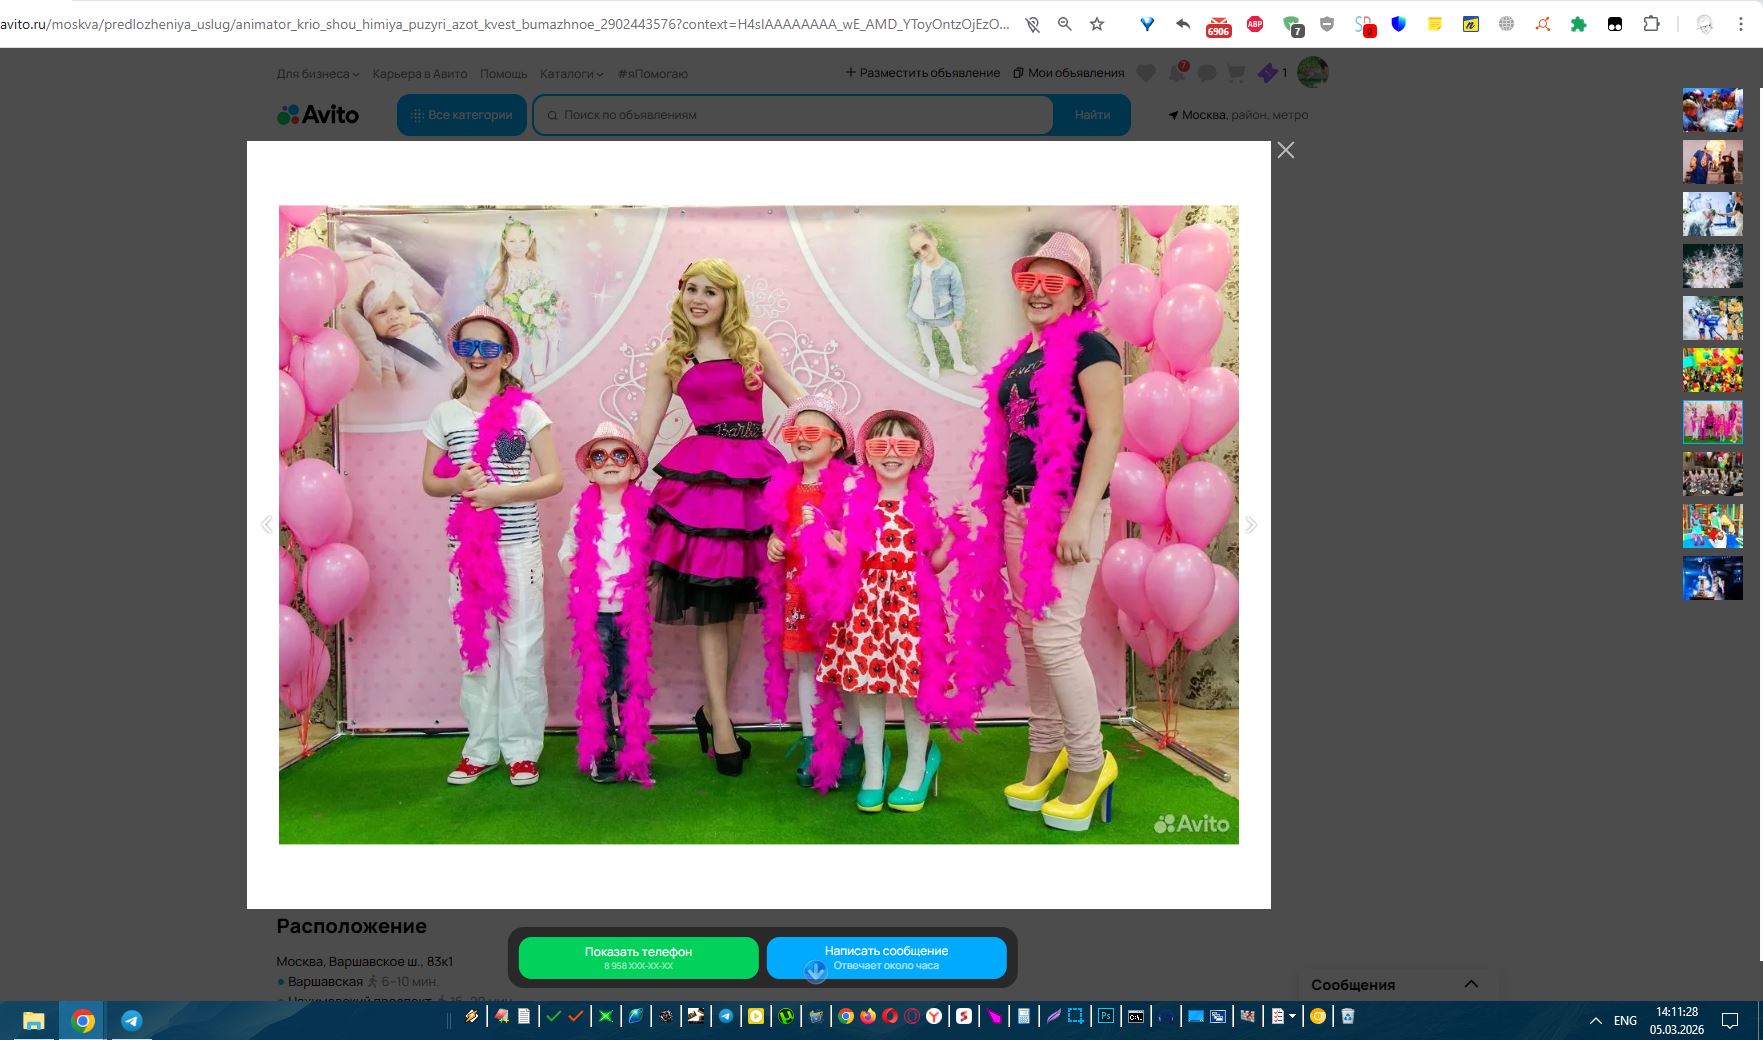This screenshot has width=1763, height=1040.
Task: Open the favorites heart icon
Action: (1147, 73)
